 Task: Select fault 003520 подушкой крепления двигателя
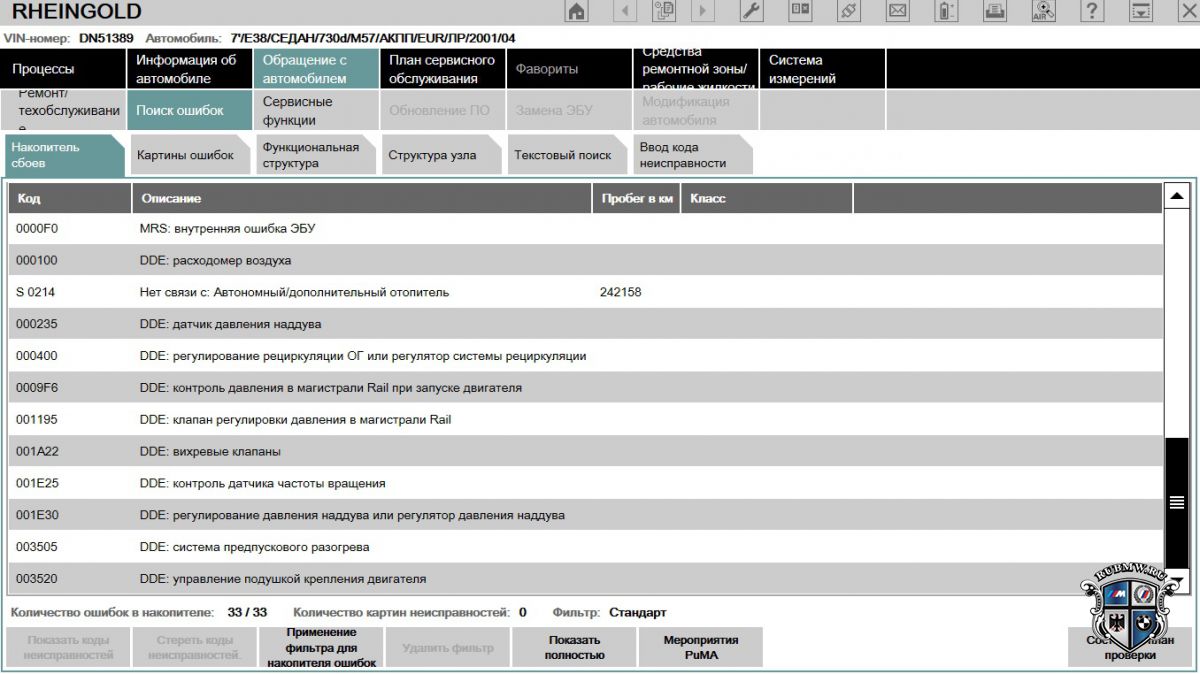point(586,578)
